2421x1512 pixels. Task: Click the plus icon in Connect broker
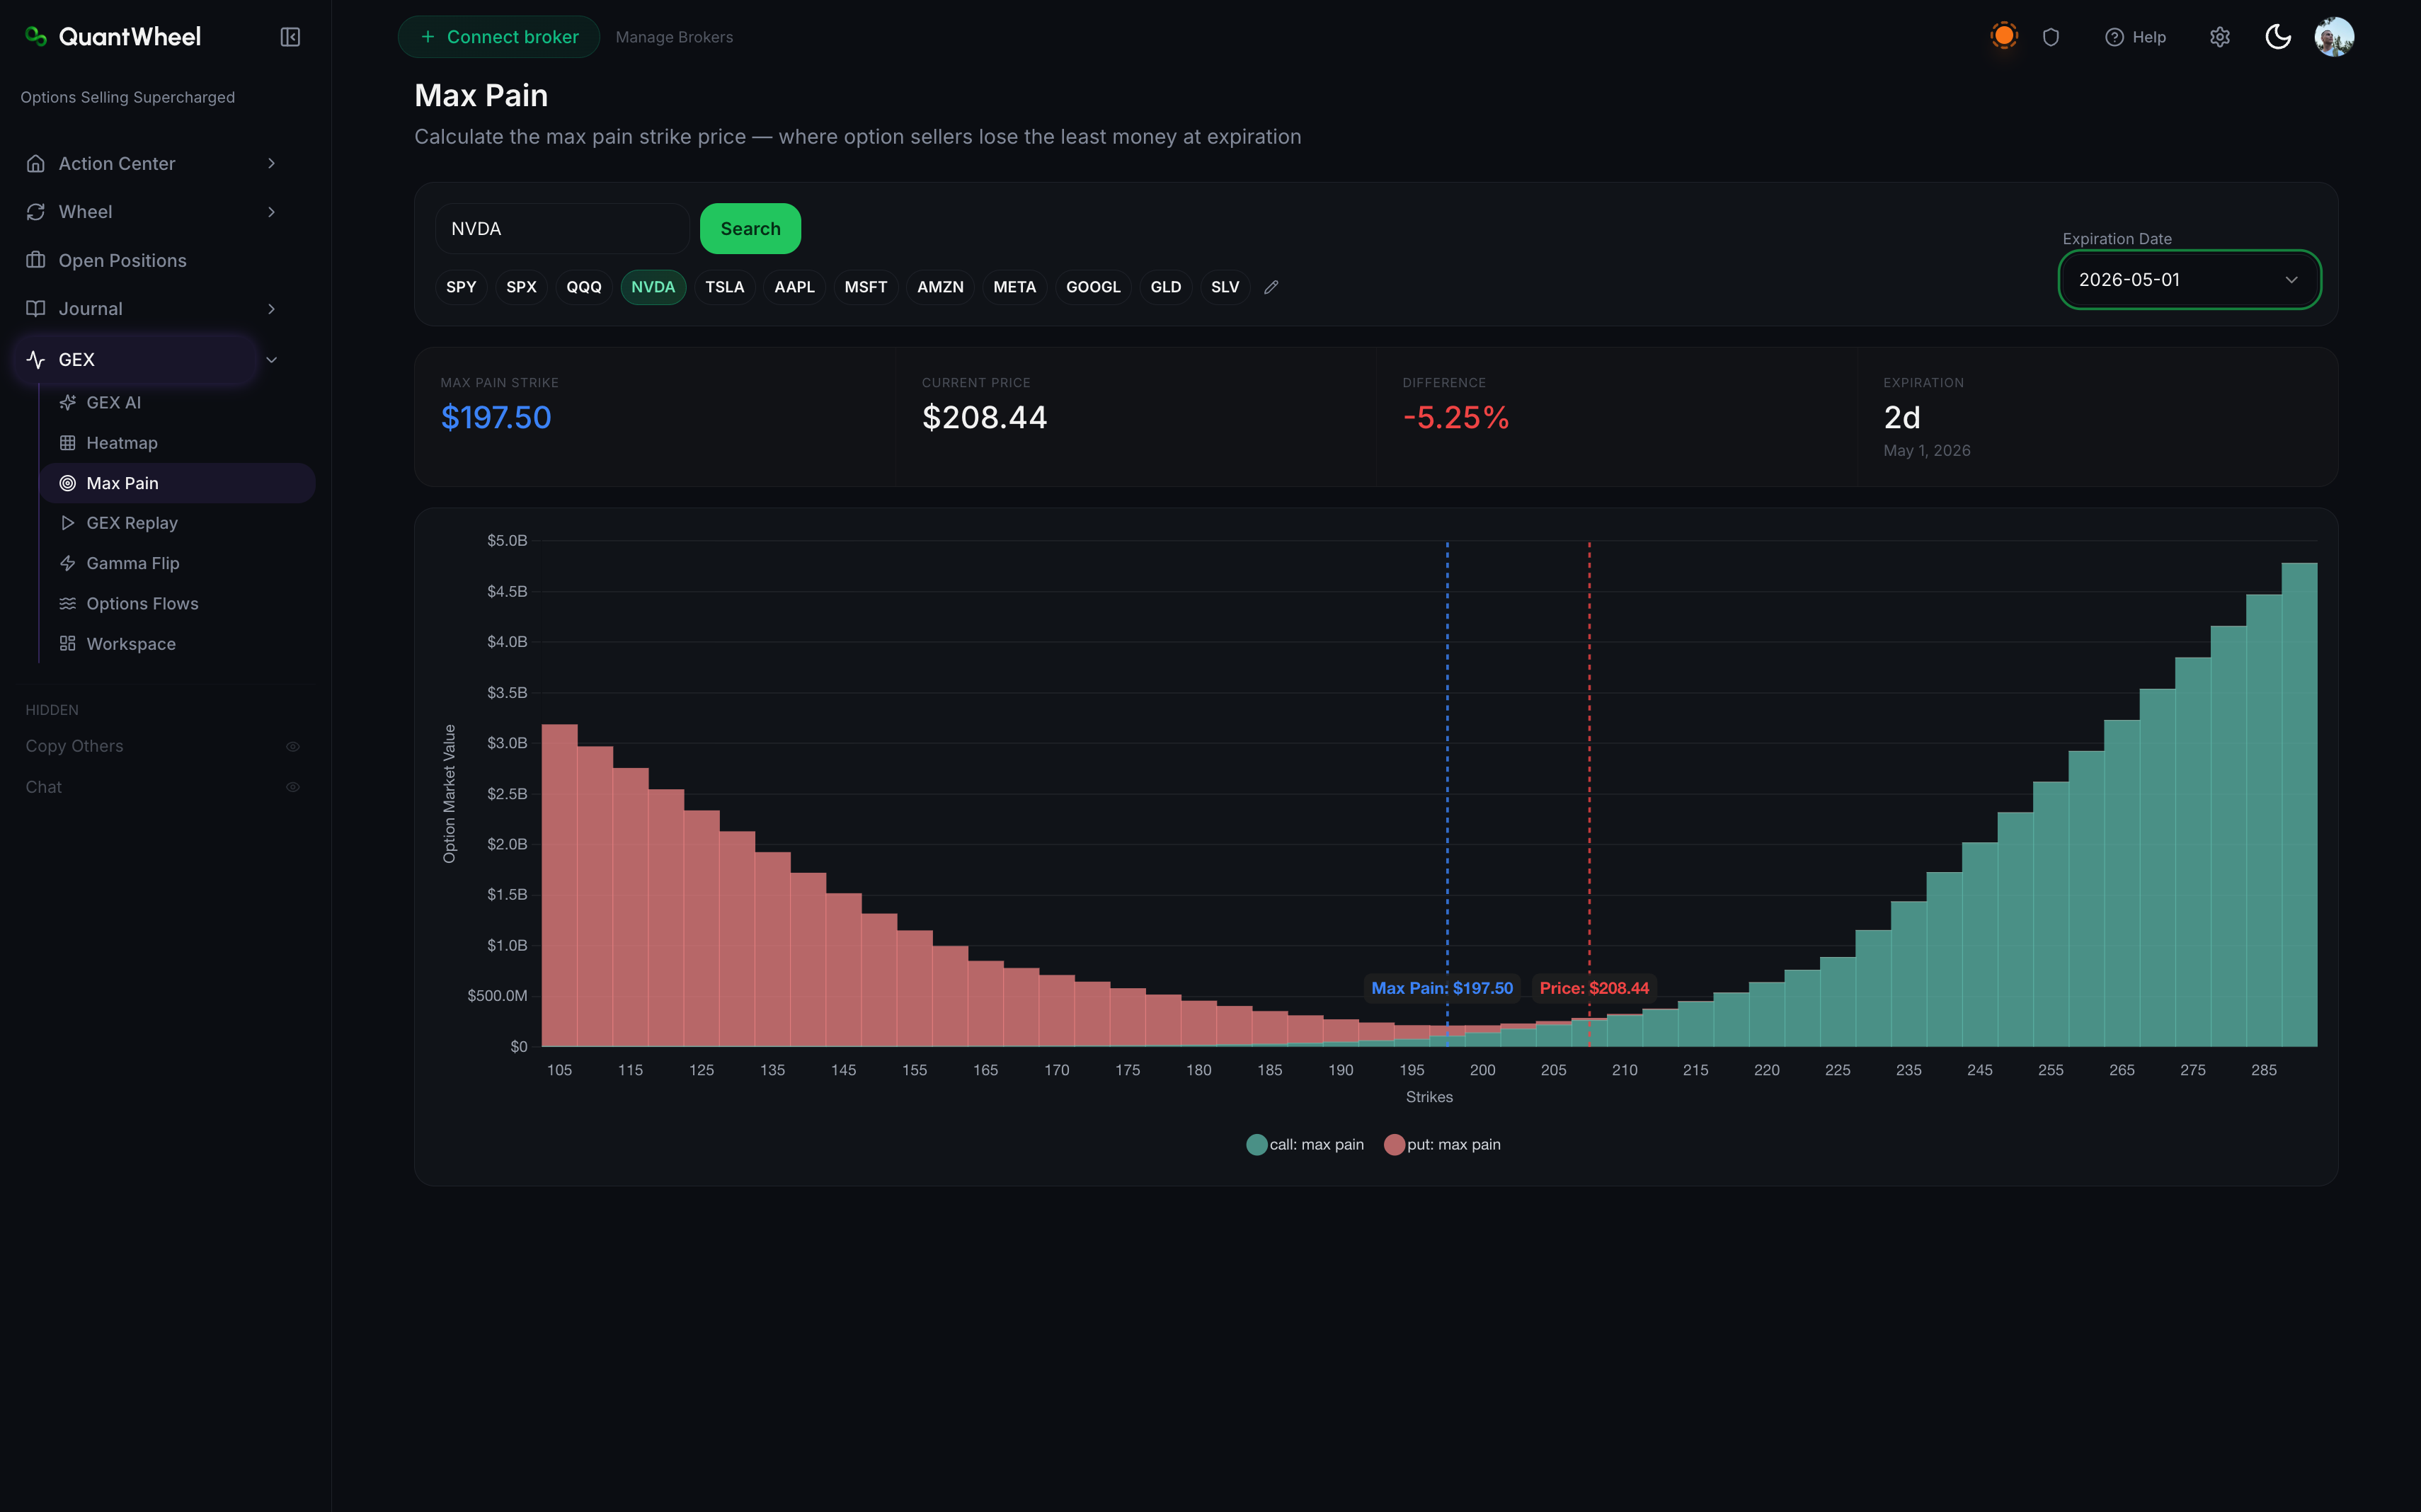(x=427, y=37)
